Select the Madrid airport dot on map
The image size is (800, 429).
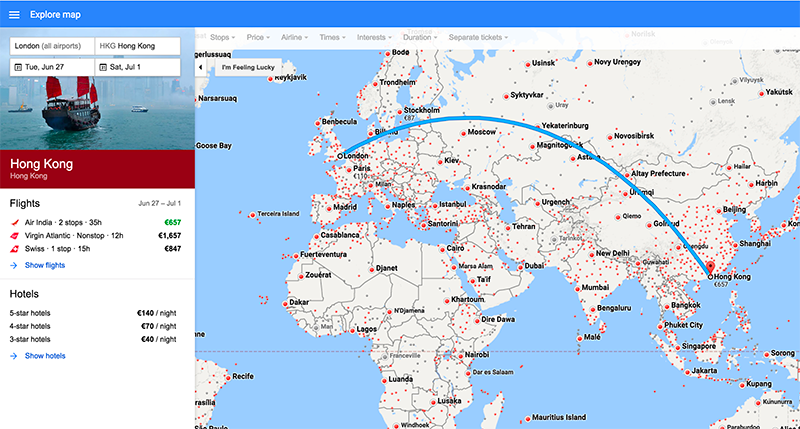(x=329, y=208)
